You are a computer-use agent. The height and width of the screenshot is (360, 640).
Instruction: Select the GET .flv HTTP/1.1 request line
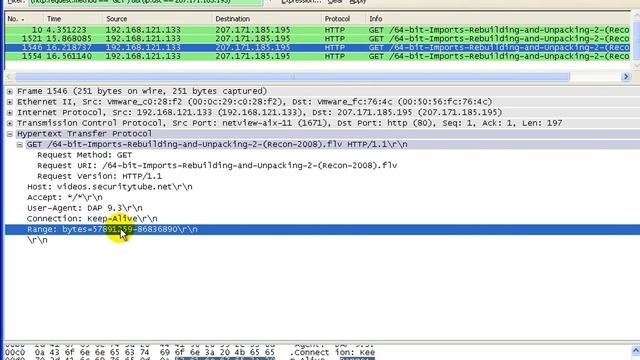click(x=217, y=144)
